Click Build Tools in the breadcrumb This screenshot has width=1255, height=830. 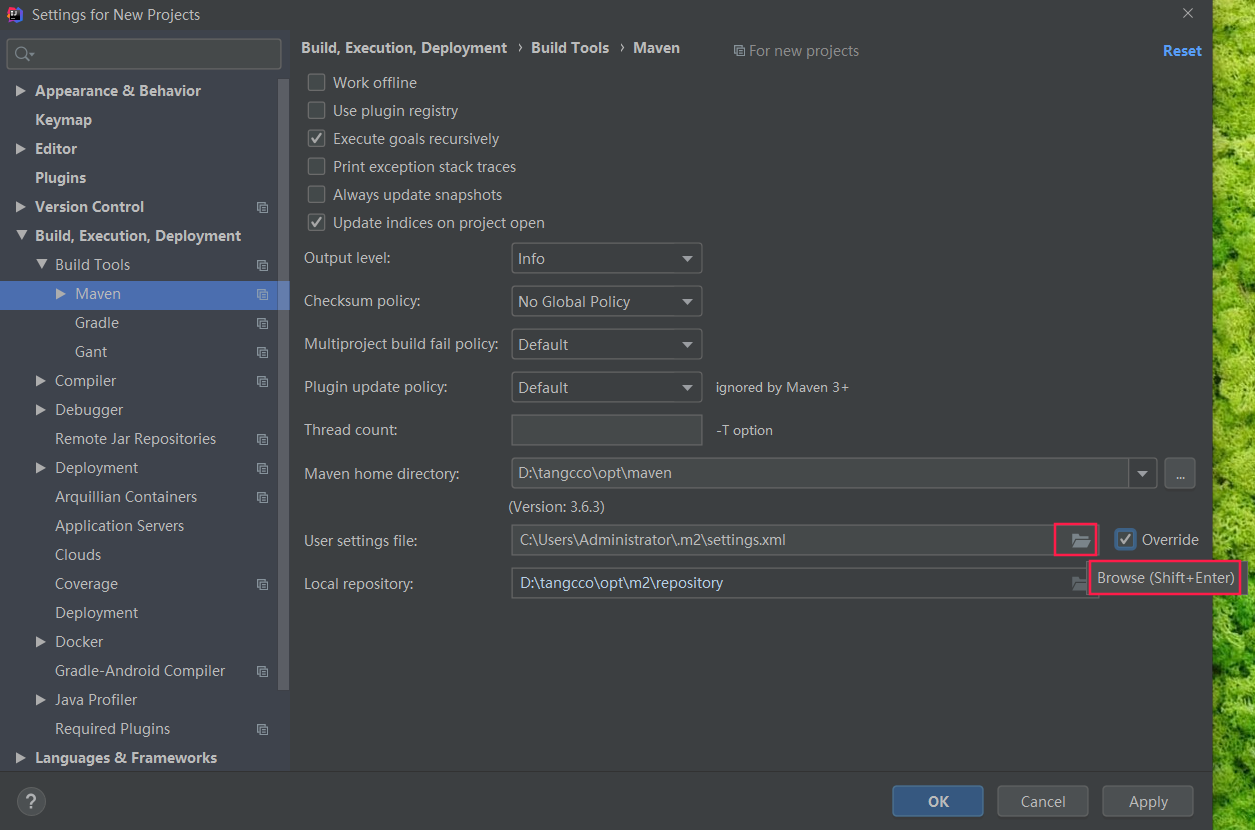pos(570,48)
